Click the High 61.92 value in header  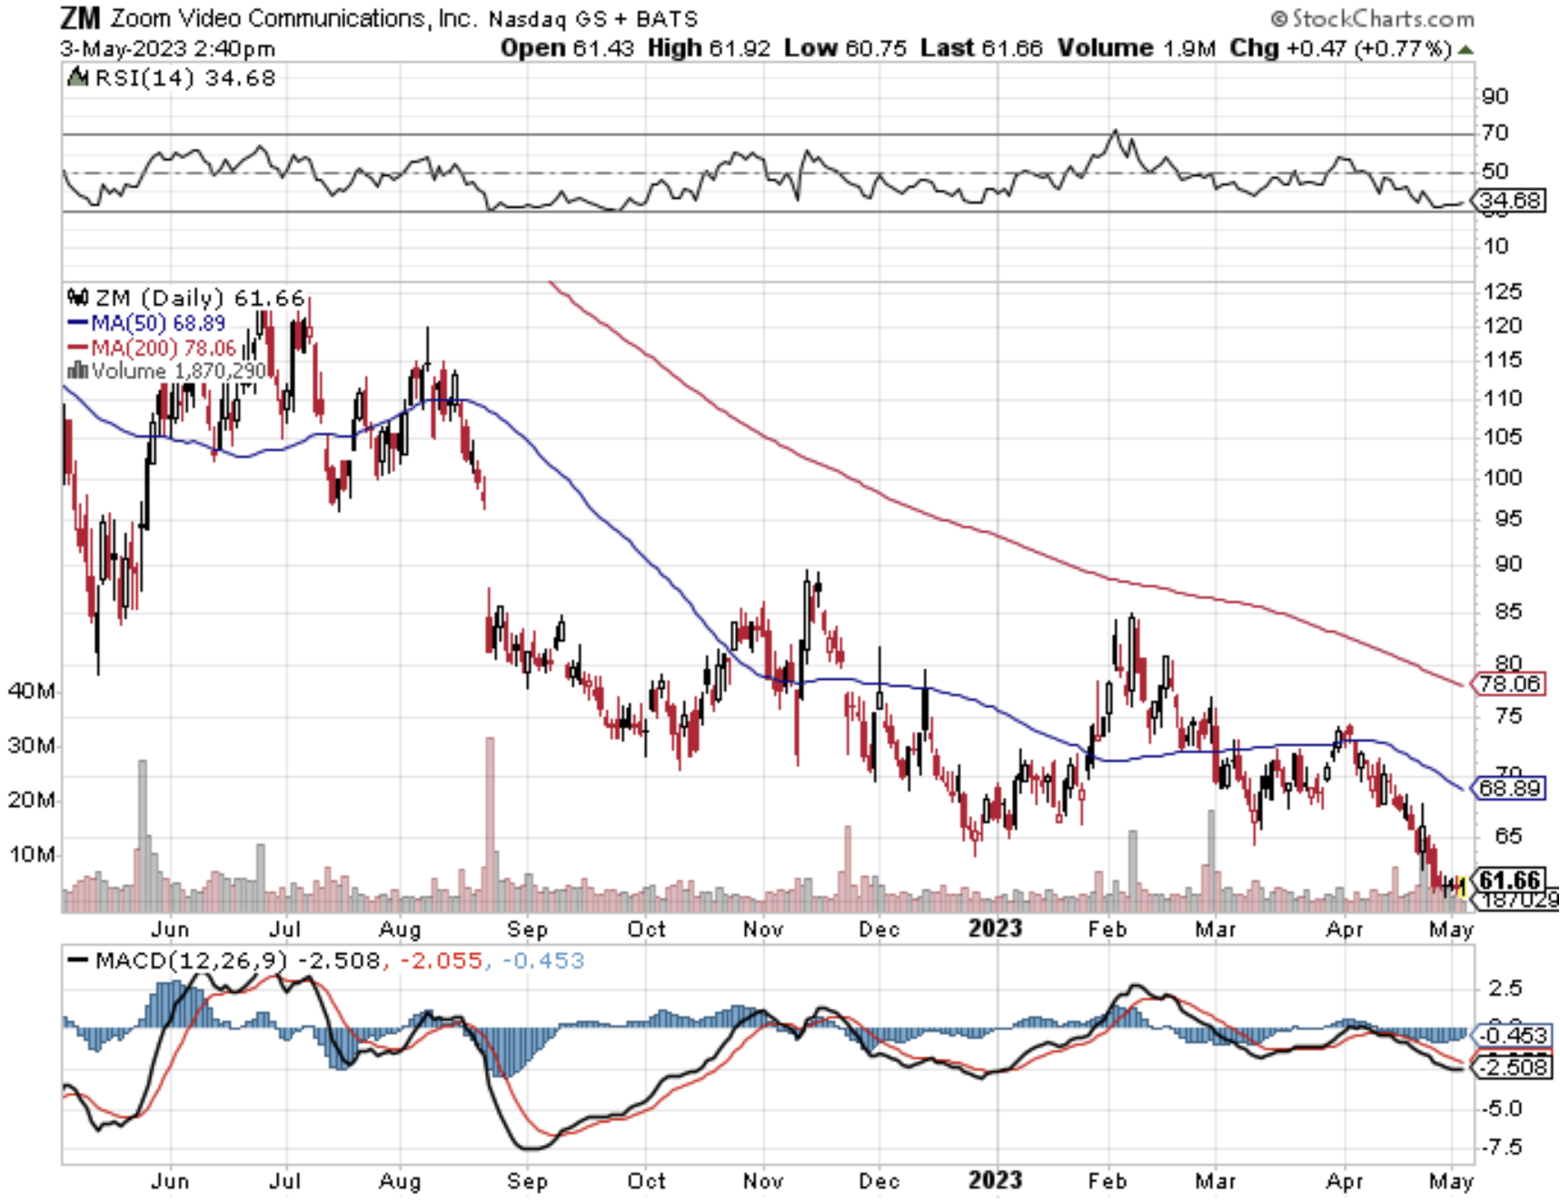click(x=709, y=48)
